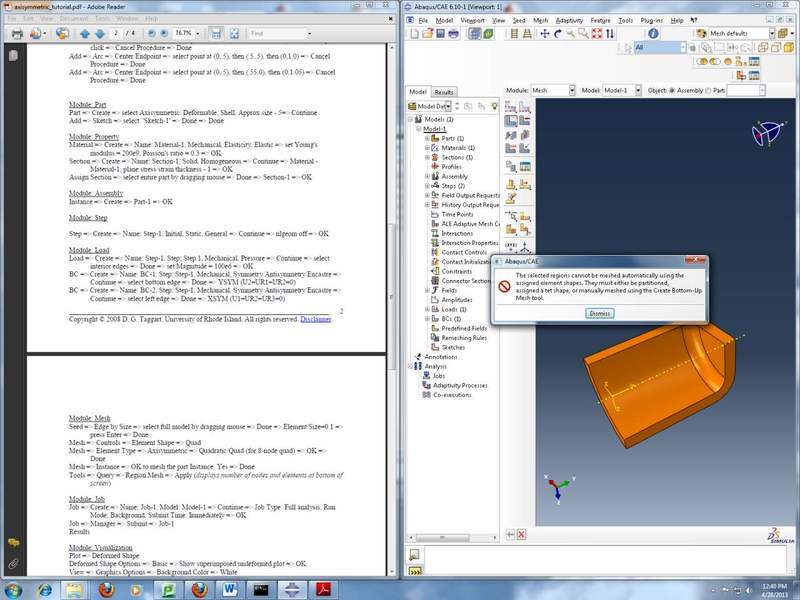The image size is (800, 600).
Task: Click the Create Datum Point tool
Action: pyautogui.click(x=511, y=247)
